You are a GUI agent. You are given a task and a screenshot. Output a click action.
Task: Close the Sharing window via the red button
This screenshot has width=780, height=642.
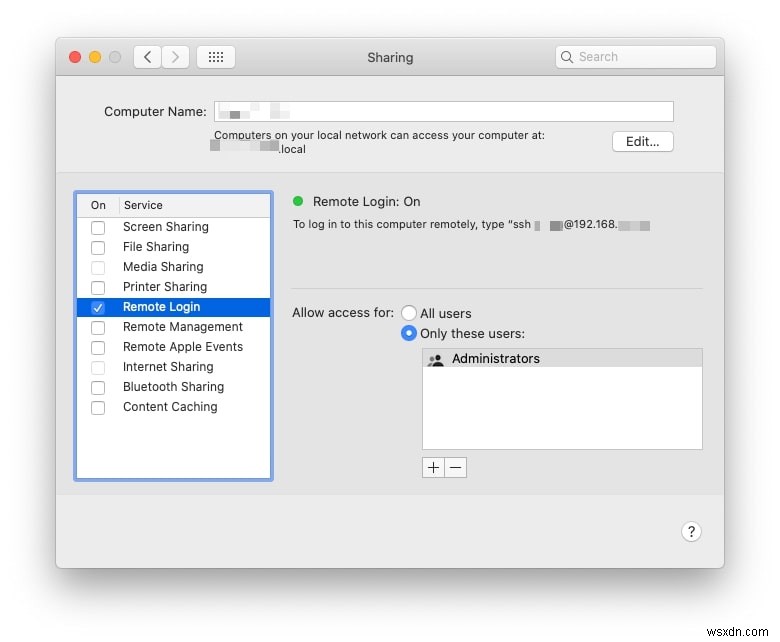(75, 57)
